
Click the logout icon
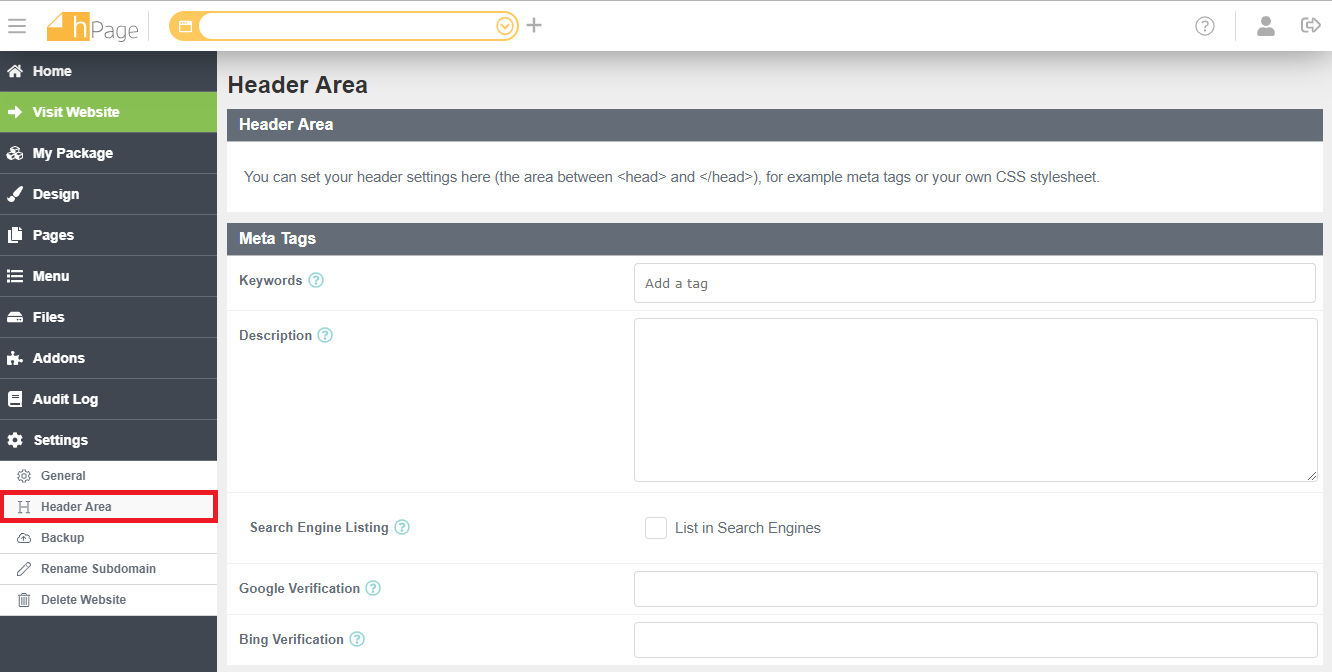click(1311, 25)
